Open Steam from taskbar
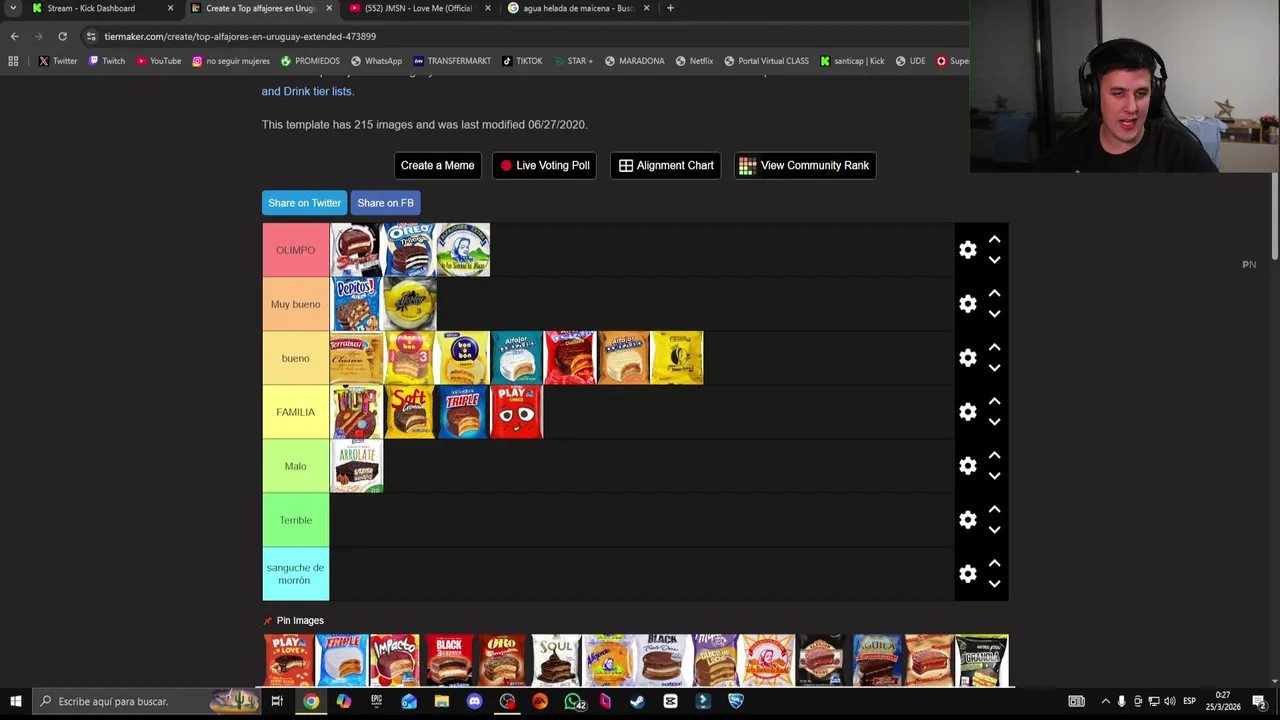Image resolution: width=1280 pixels, height=720 pixels. (x=637, y=701)
